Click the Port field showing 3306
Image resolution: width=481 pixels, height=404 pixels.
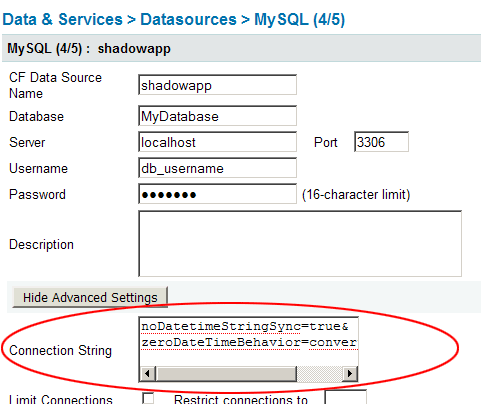pos(381,142)
